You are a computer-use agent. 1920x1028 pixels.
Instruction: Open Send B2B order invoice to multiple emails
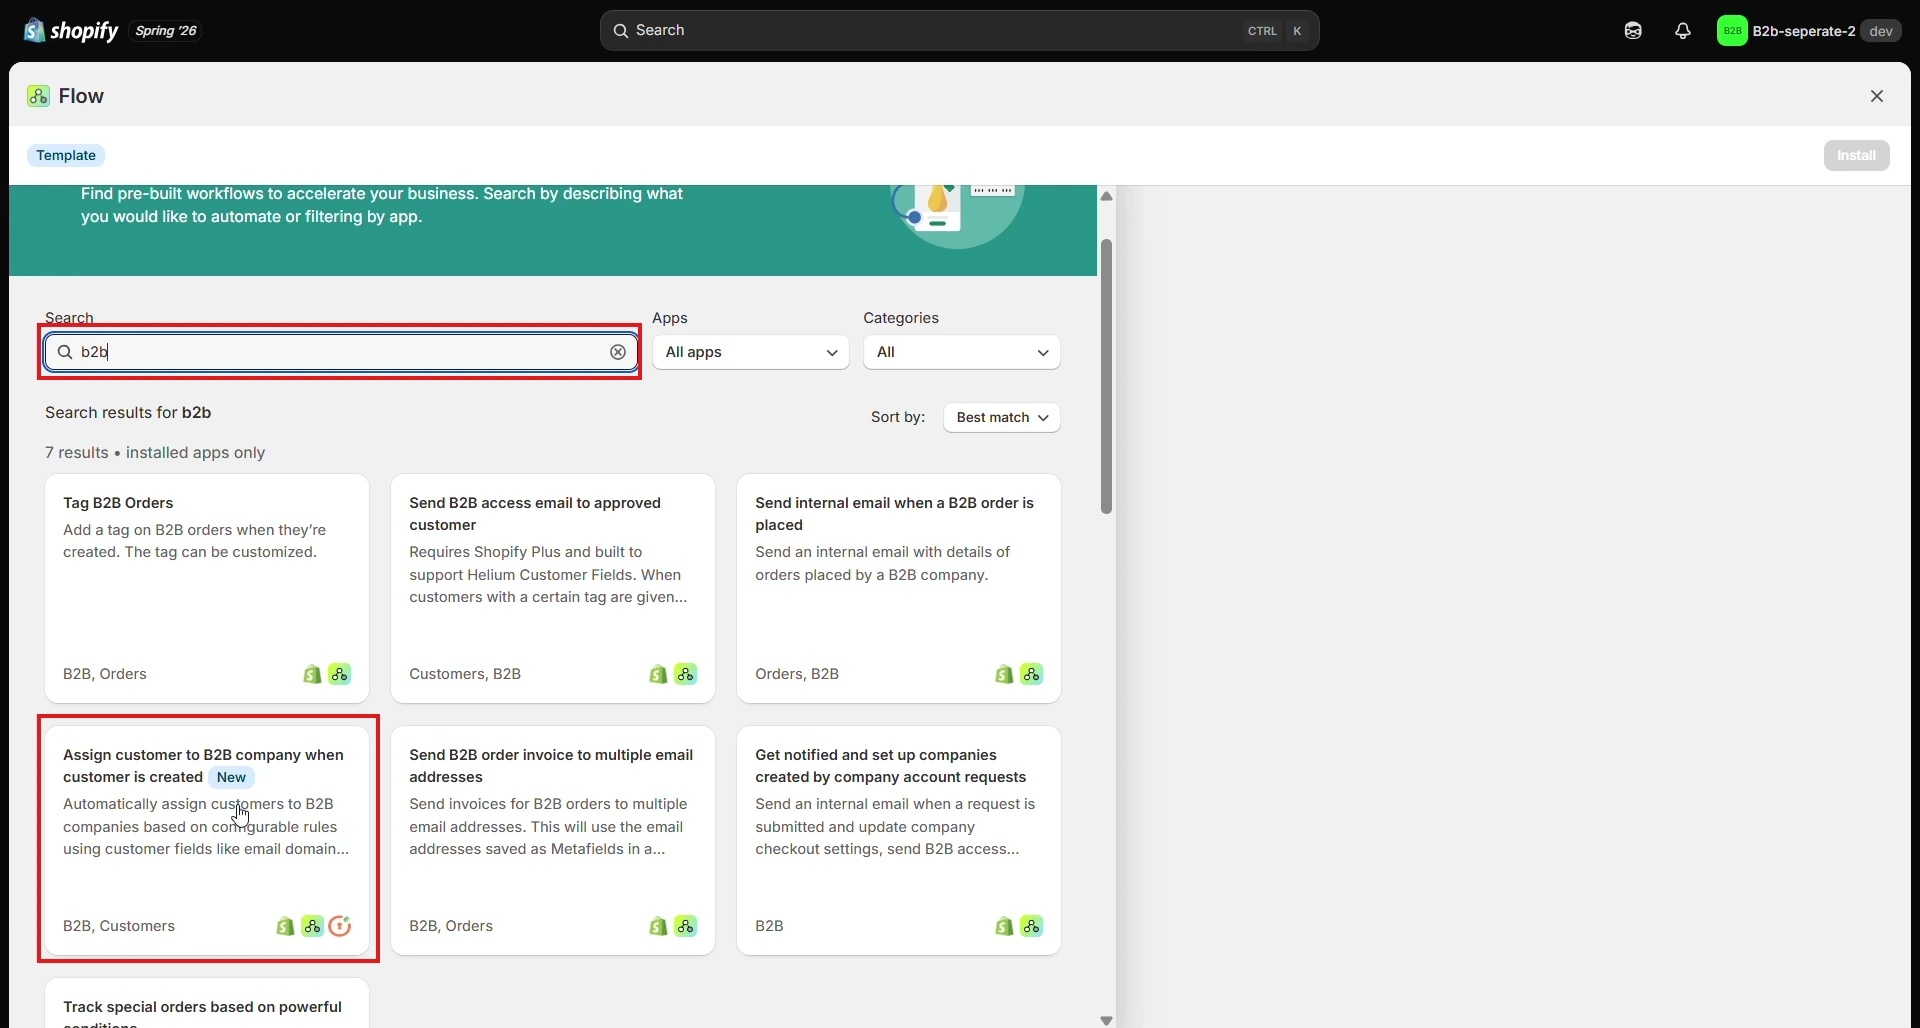tap(553, 840)
